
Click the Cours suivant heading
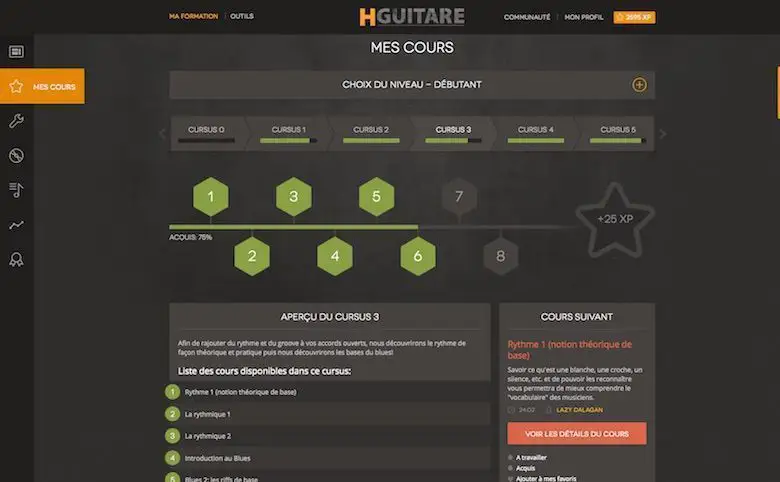[x=577, y=317]
